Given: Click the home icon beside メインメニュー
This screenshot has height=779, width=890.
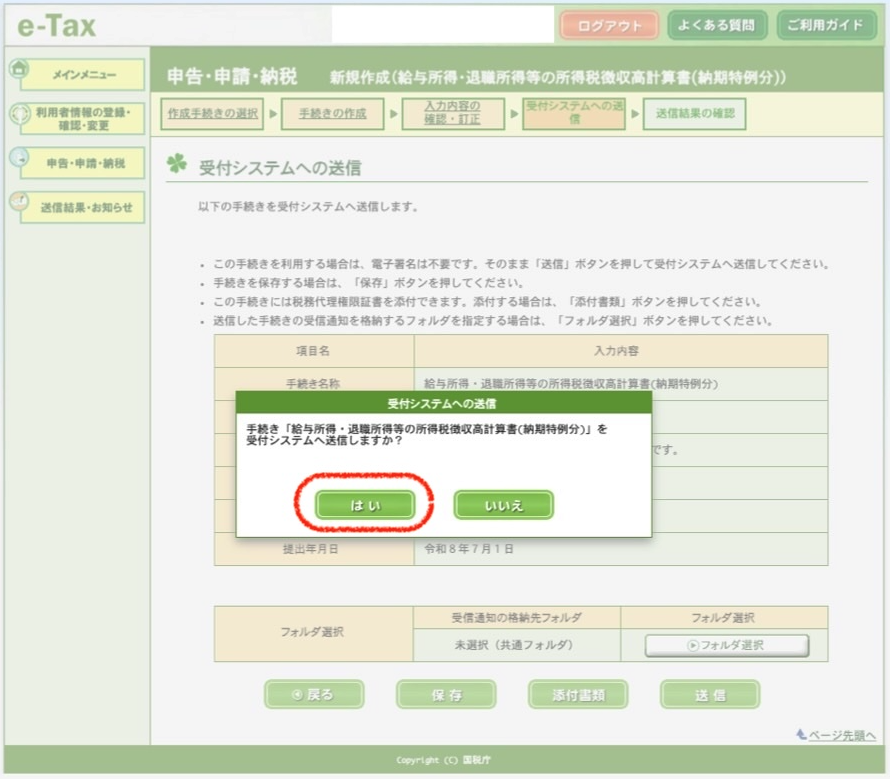Looking at the screenshot, I should pos(19,69).
